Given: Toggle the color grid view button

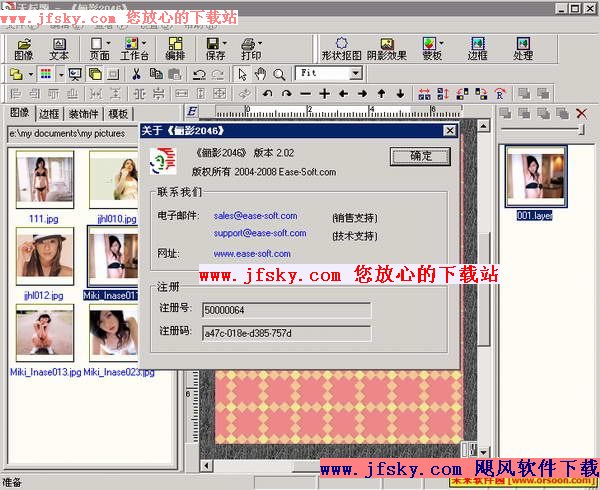Looking at the screenshot, I should pyautogui.click(x=46, y=74).
